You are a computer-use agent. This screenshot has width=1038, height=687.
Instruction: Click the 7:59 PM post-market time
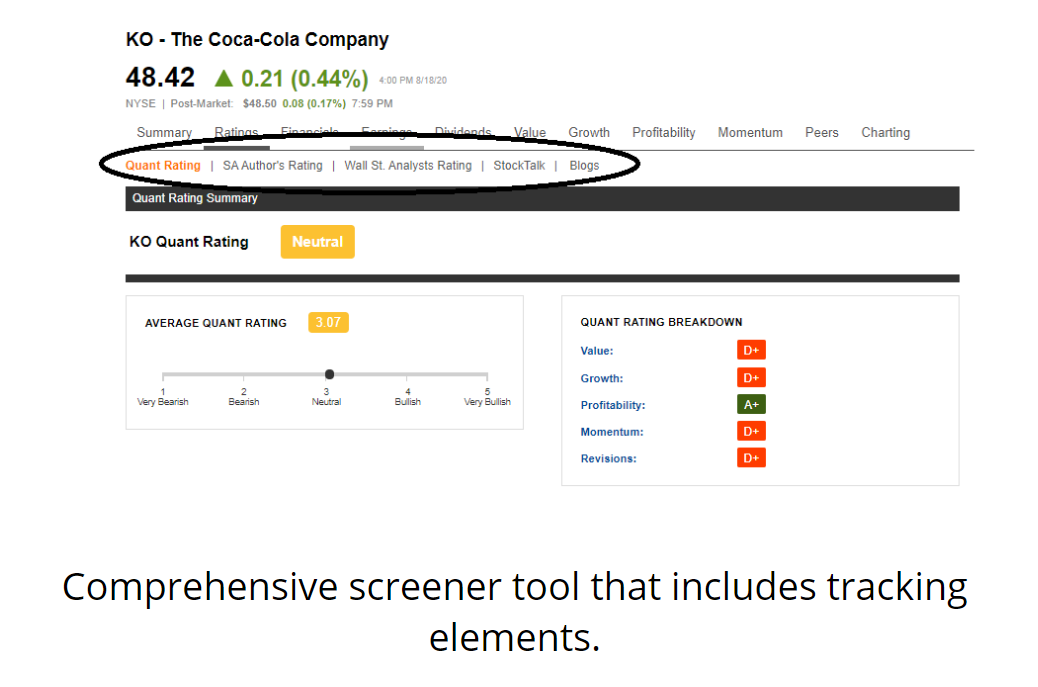(x=372, y=104)
